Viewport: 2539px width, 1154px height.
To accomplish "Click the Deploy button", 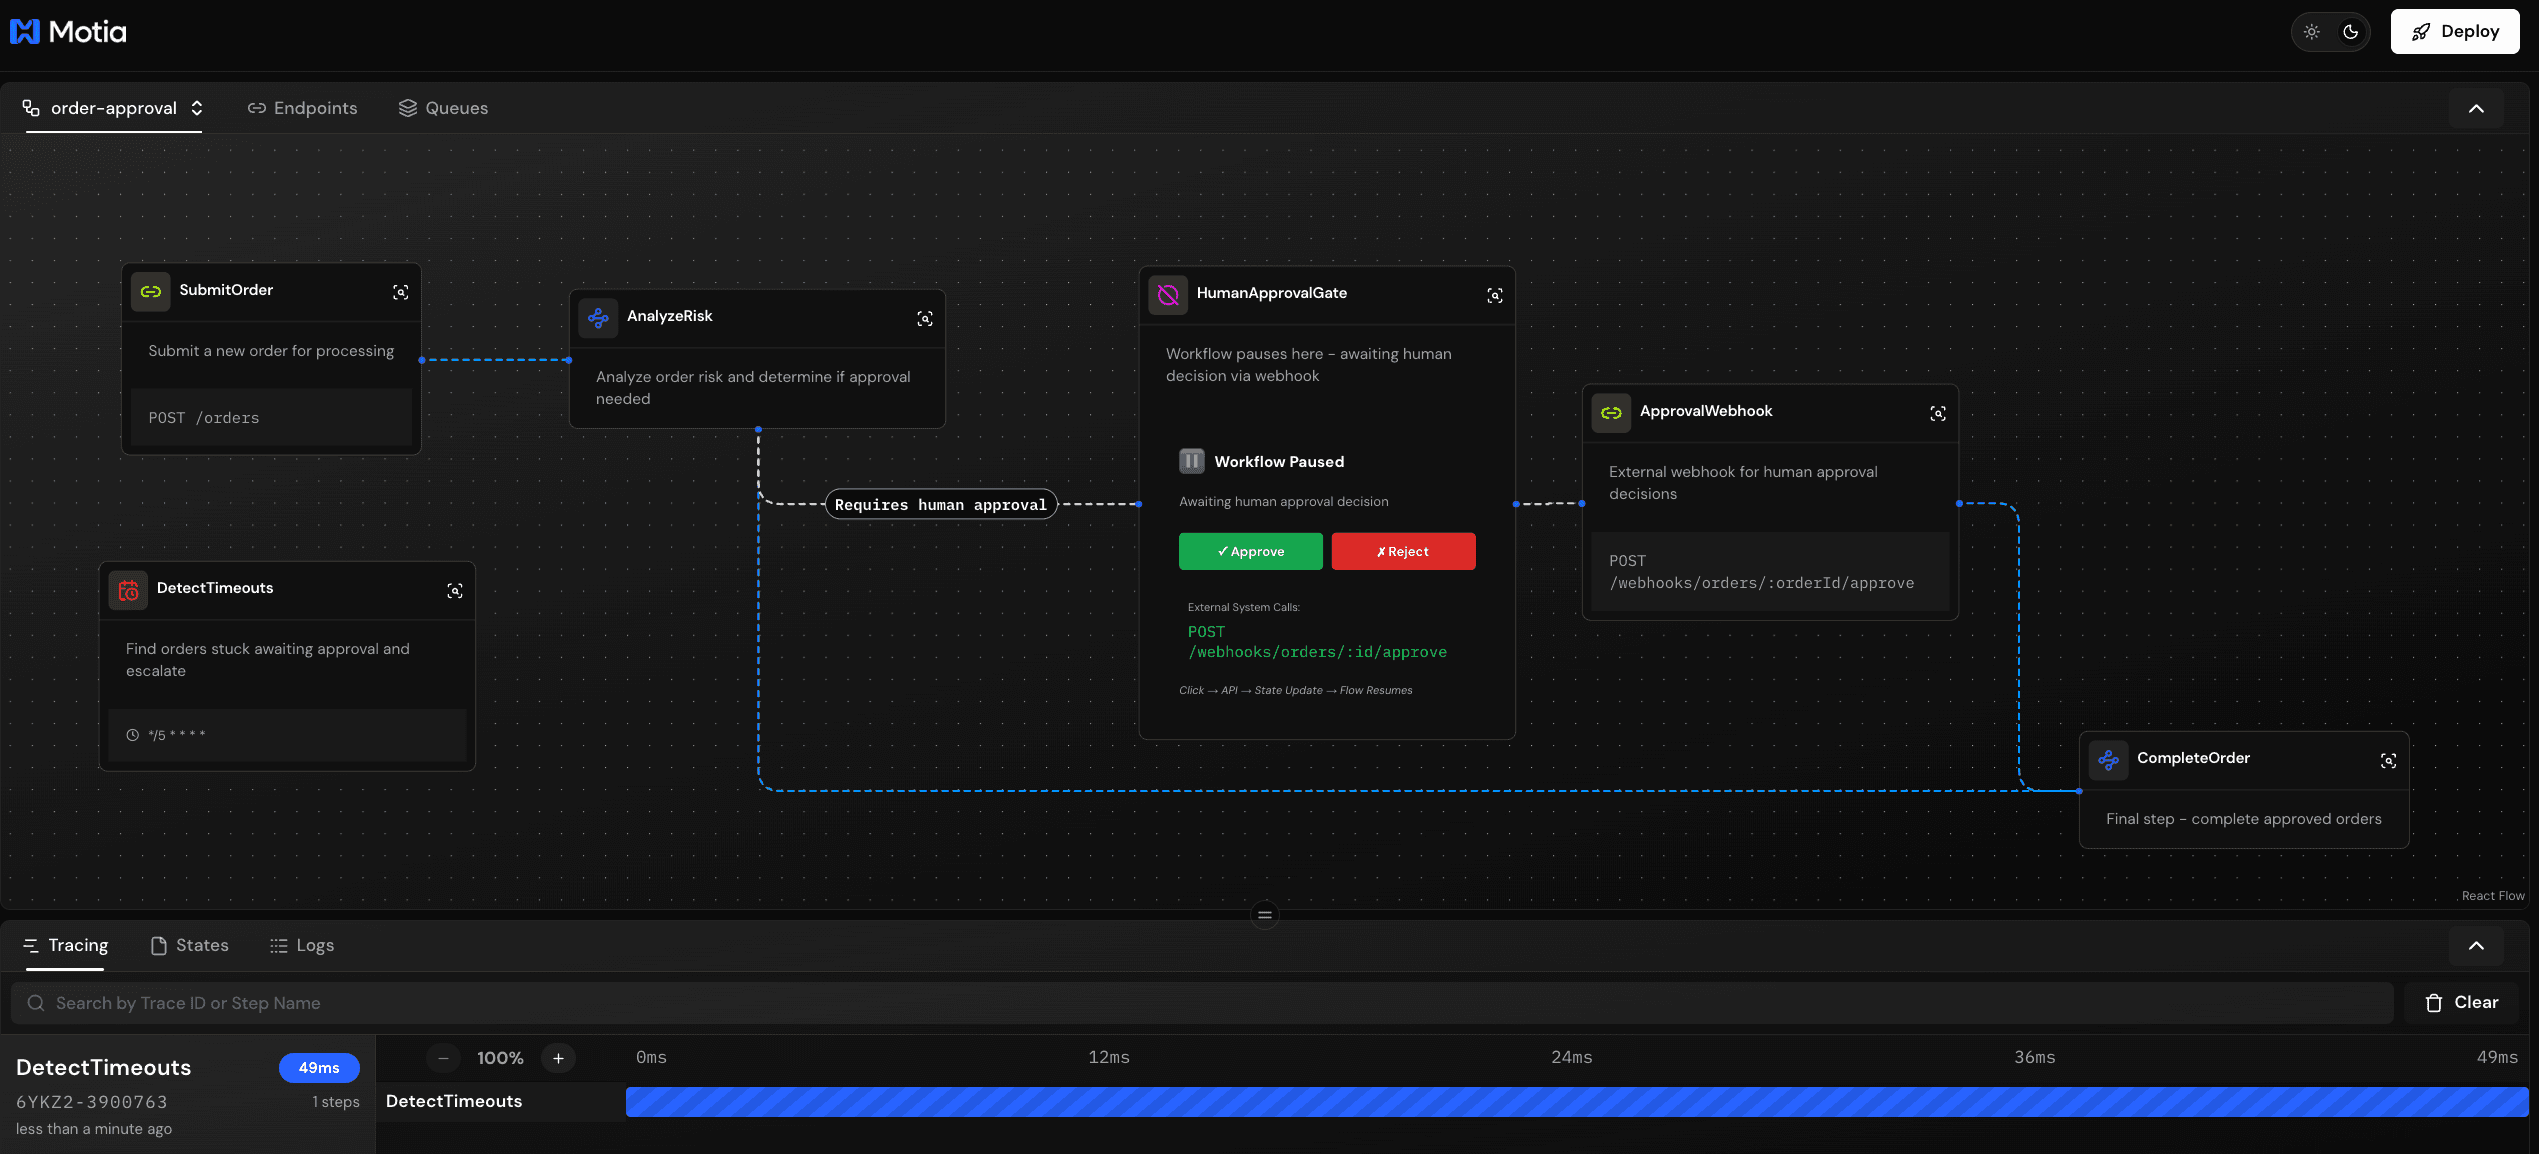I will [x=2454, y=32].
